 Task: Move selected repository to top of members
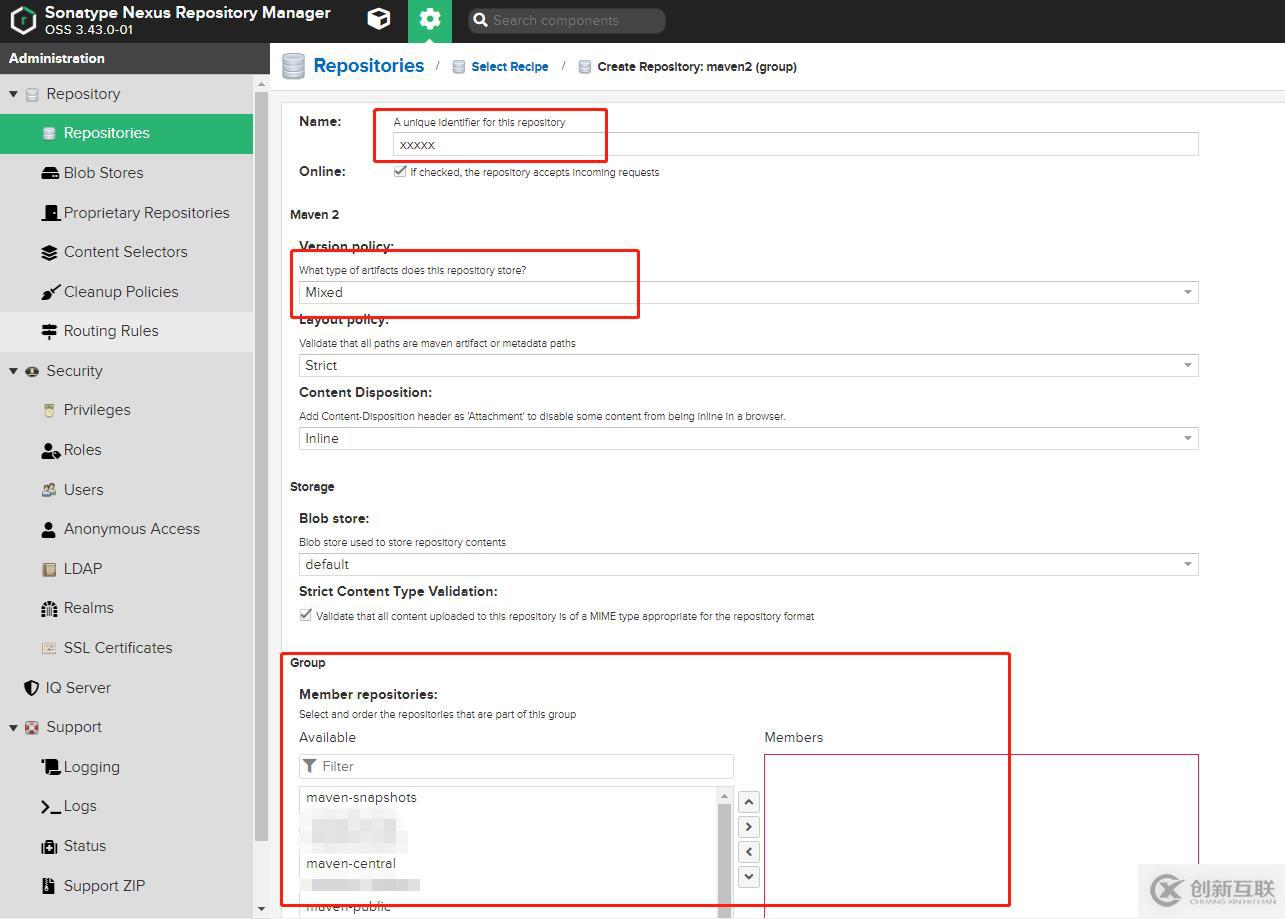(749, 802)
